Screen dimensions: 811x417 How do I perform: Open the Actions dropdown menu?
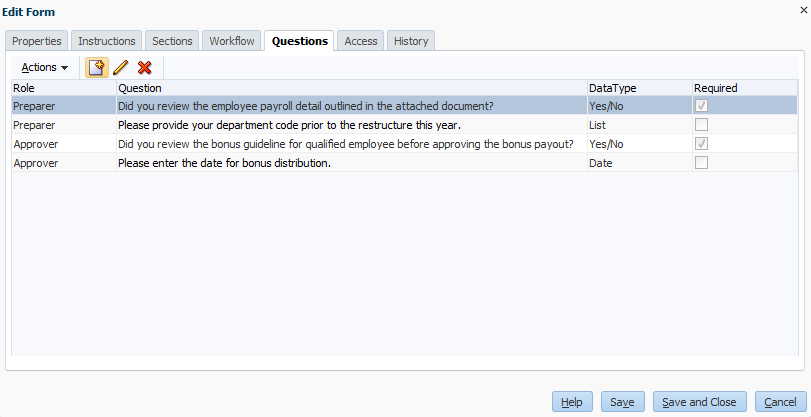(45, 68)
